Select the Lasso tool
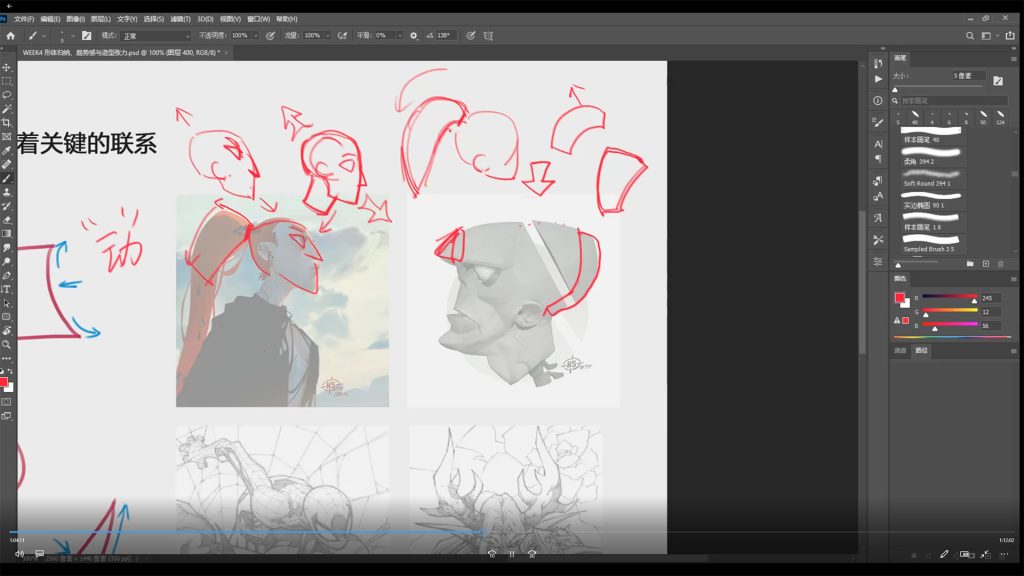 tap(7, 94)
